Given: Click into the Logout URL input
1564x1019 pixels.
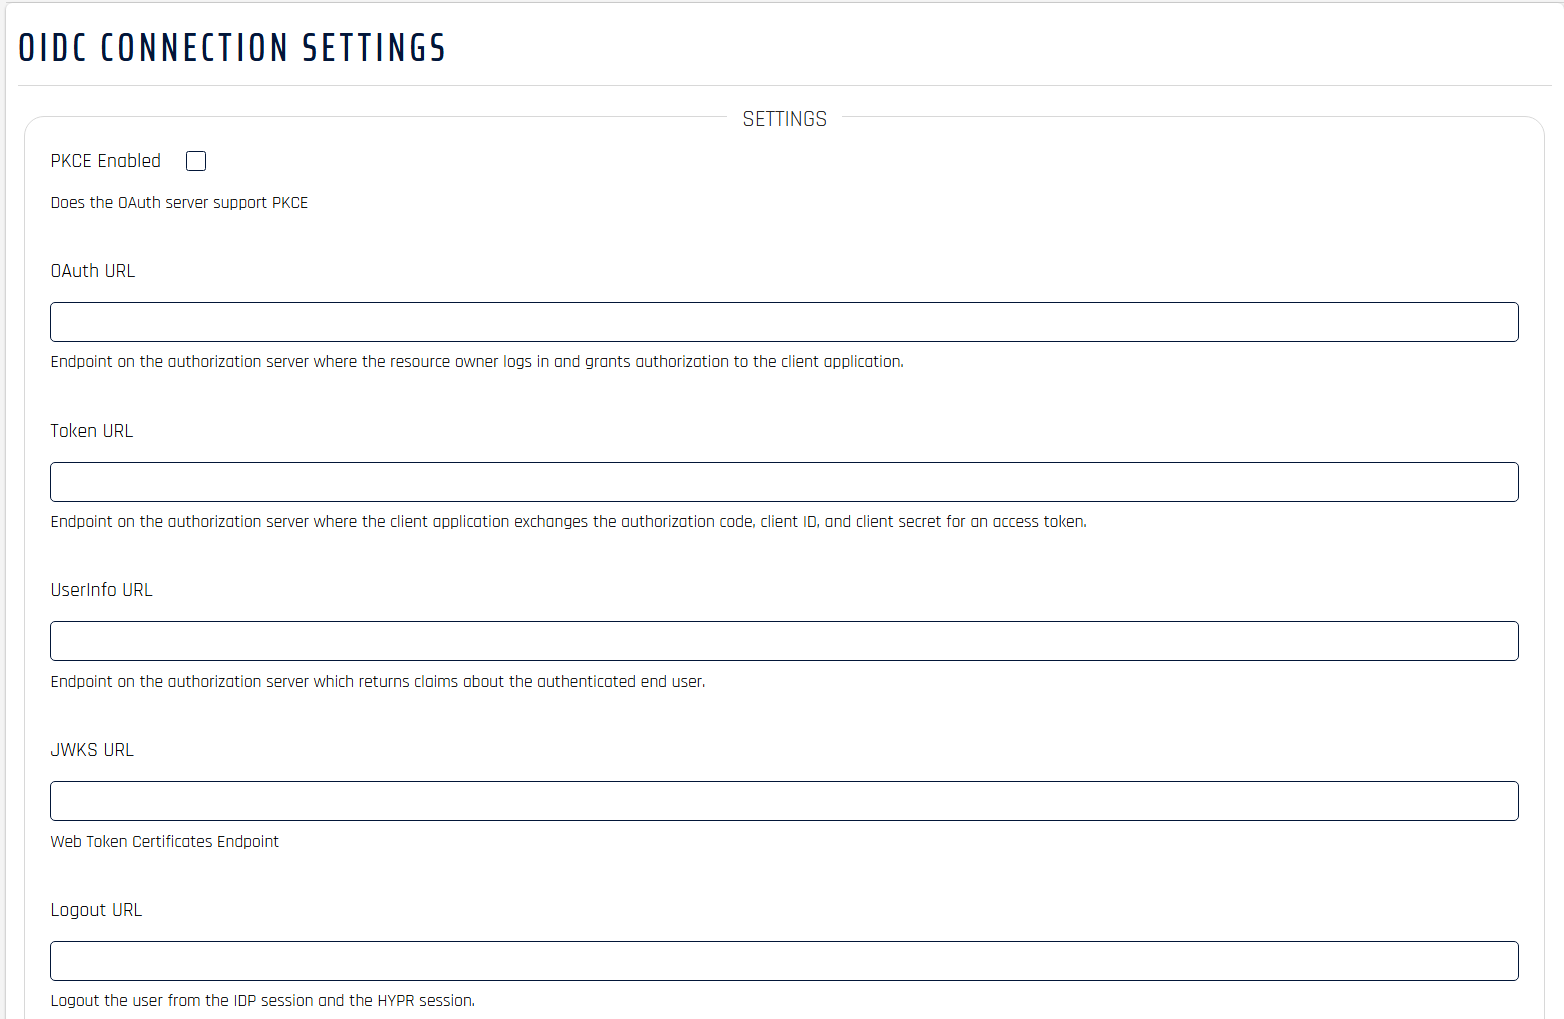Looking at the screenshot, I should [784, 961].
